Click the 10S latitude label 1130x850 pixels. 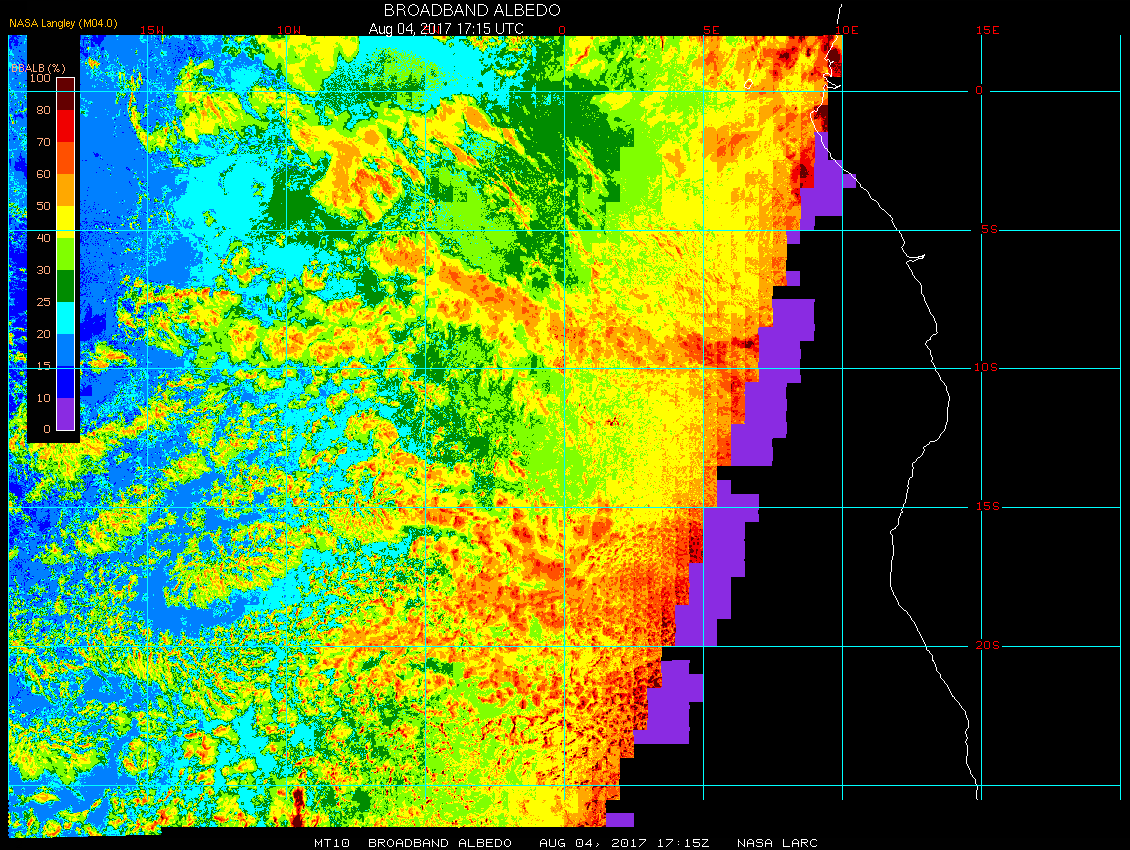pyautogui.click(x=986, y=368)
